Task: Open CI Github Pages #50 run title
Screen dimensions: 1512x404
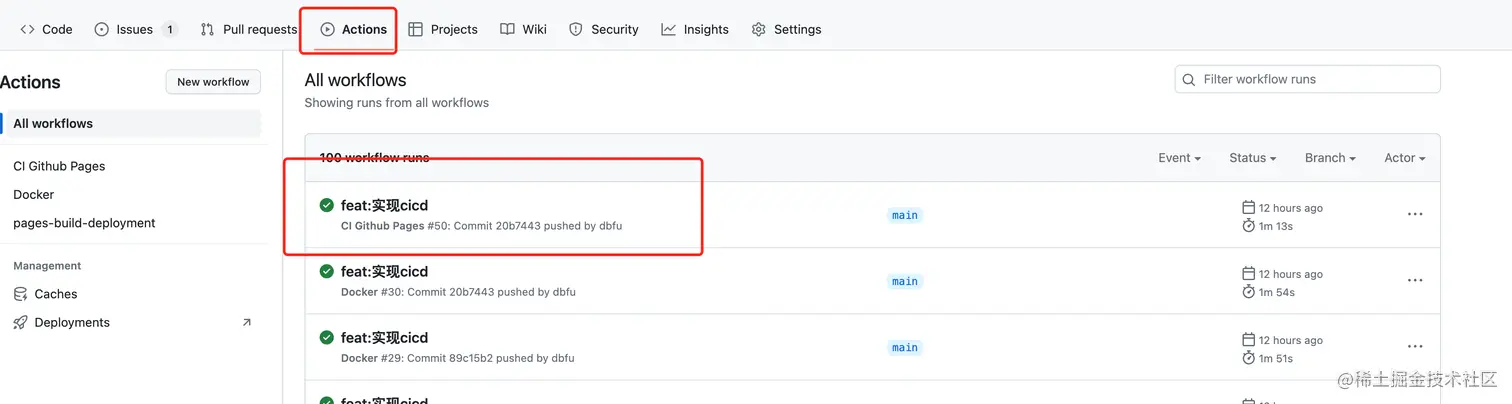Action: [384, 205]
